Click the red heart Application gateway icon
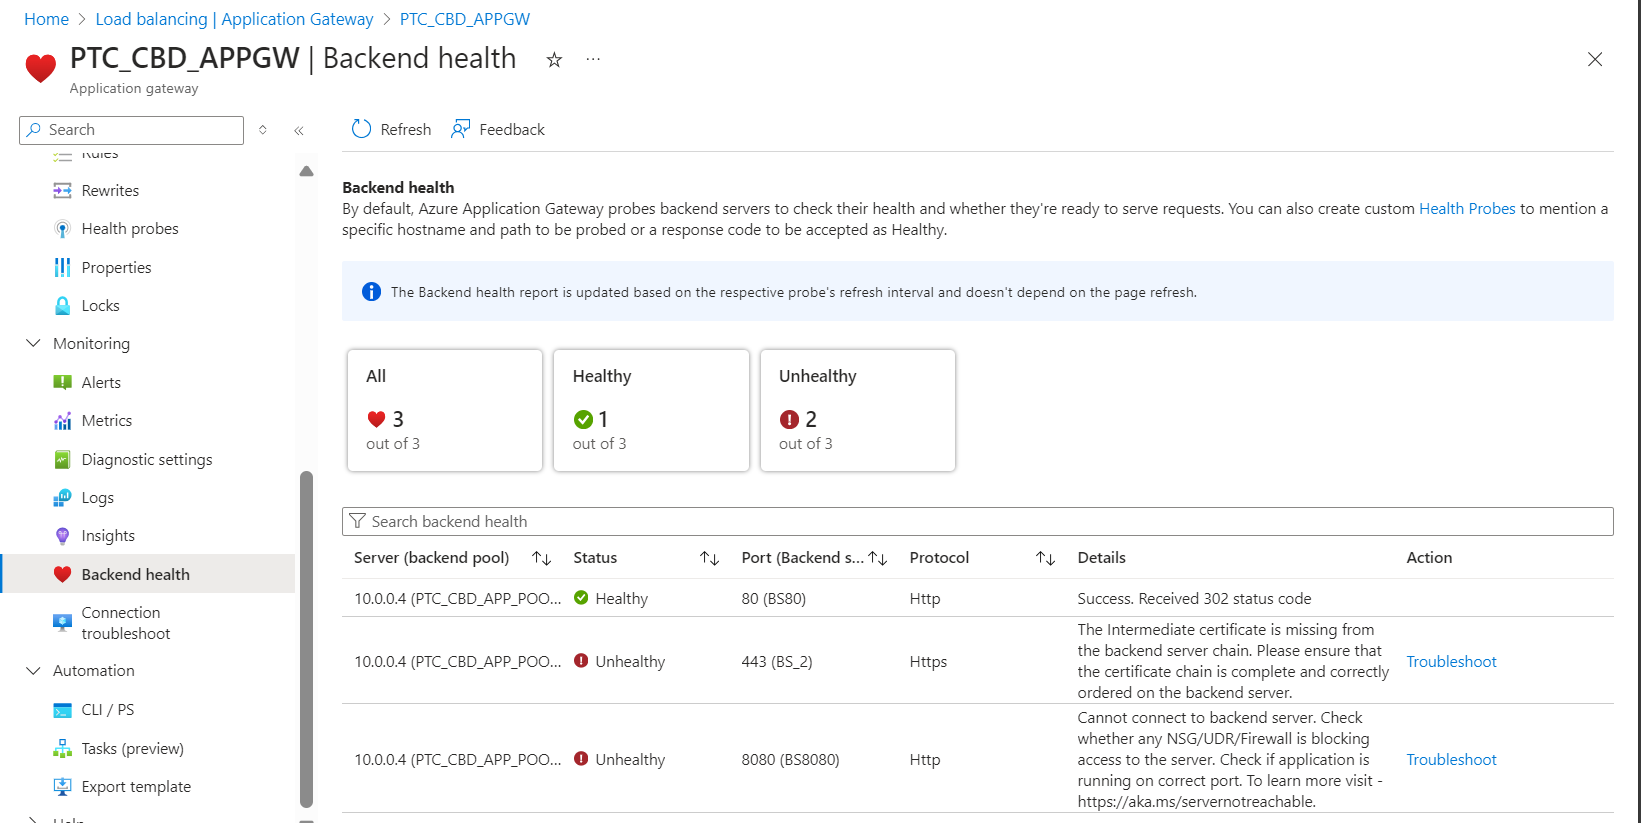This screenshot has width=1641, height=823. pyautogui.click(x=41, y=68)
